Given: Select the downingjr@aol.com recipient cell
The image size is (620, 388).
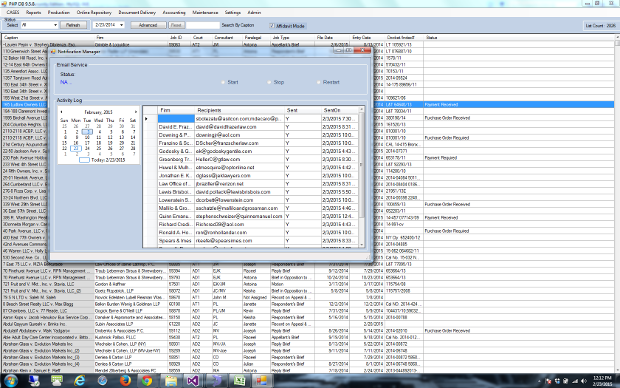Looking at the screenshot, I should click(239, 135).
